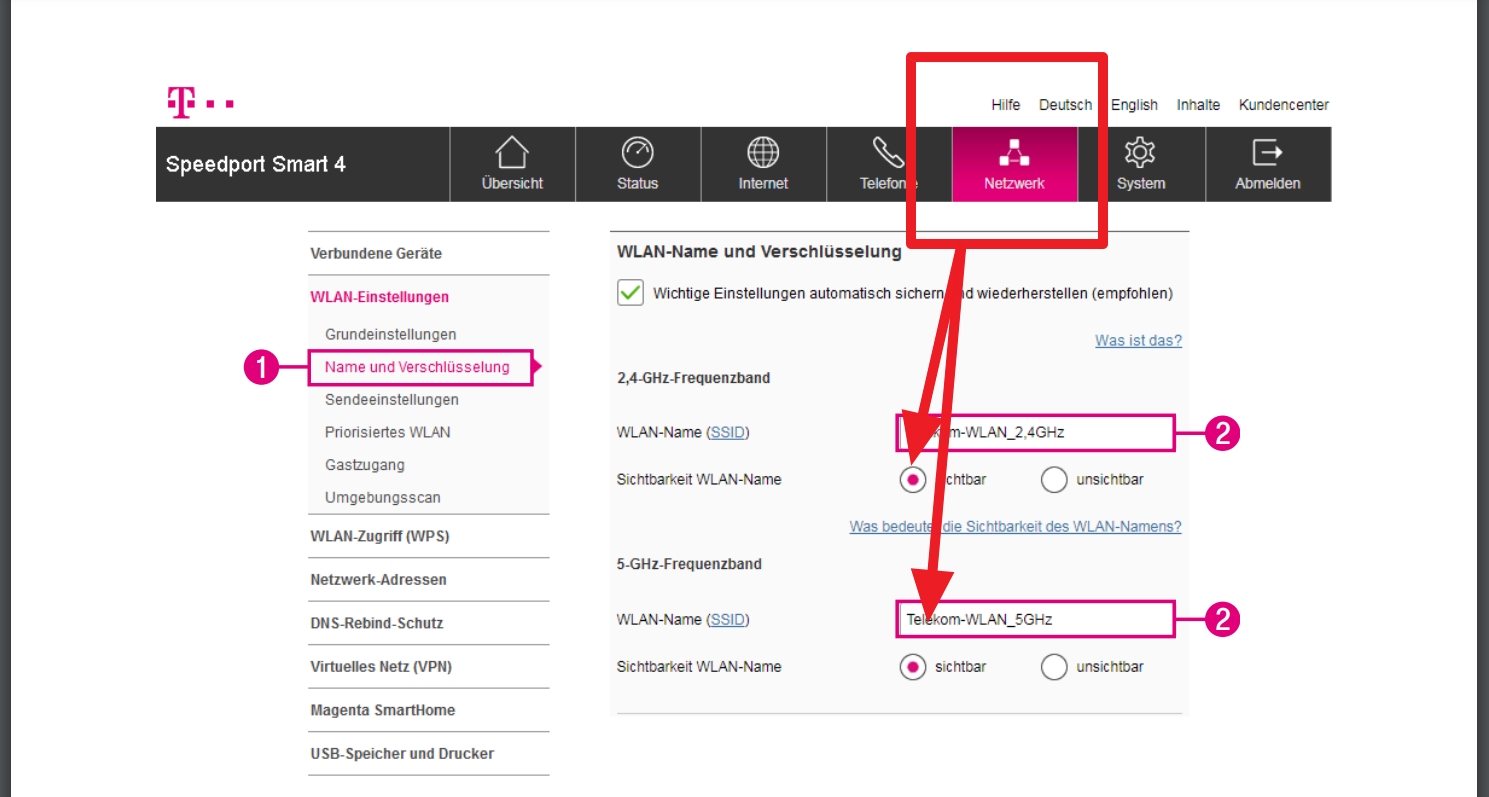Click the 5-GHz WLAN-Name input field

tap(1034, 620)
